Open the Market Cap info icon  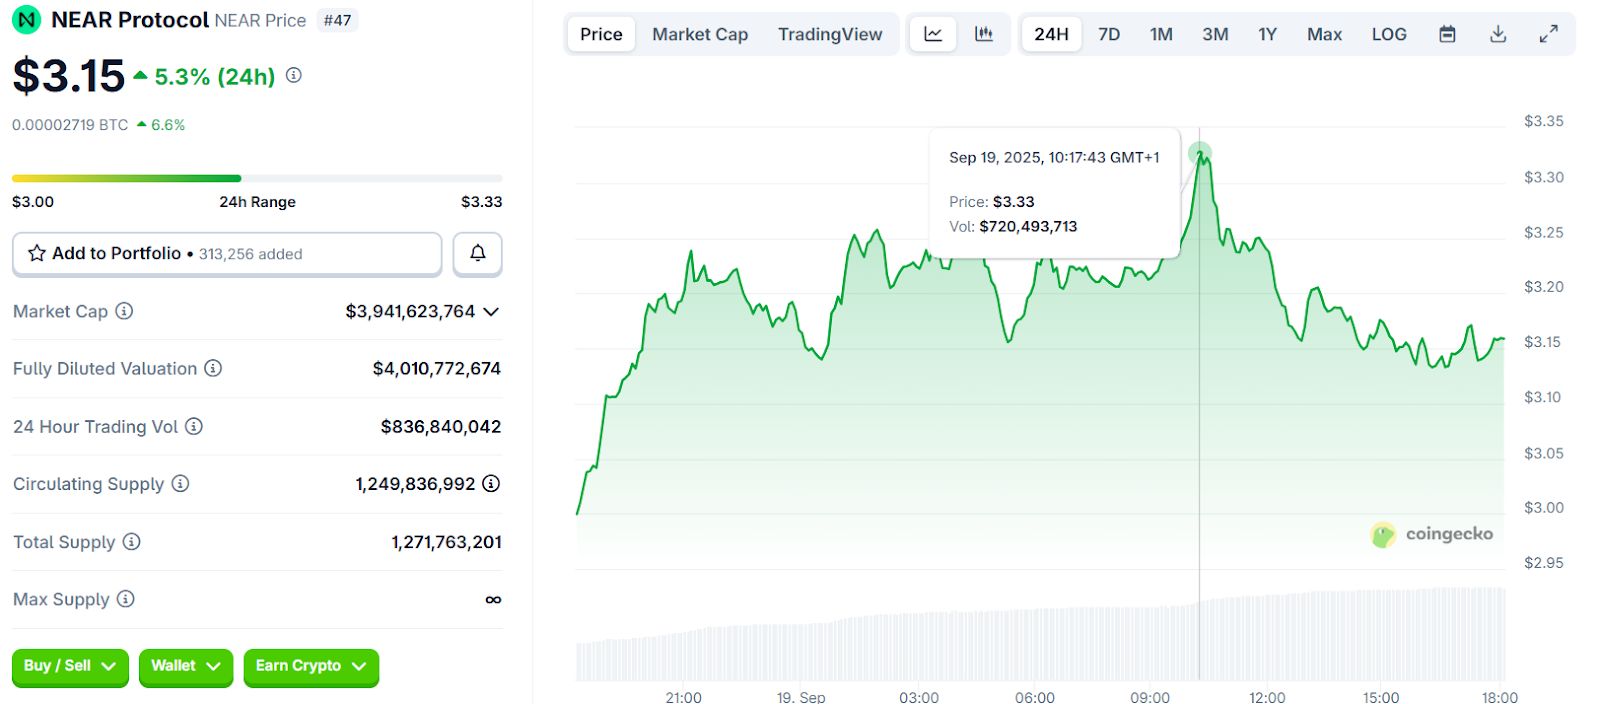pos(124,311)
